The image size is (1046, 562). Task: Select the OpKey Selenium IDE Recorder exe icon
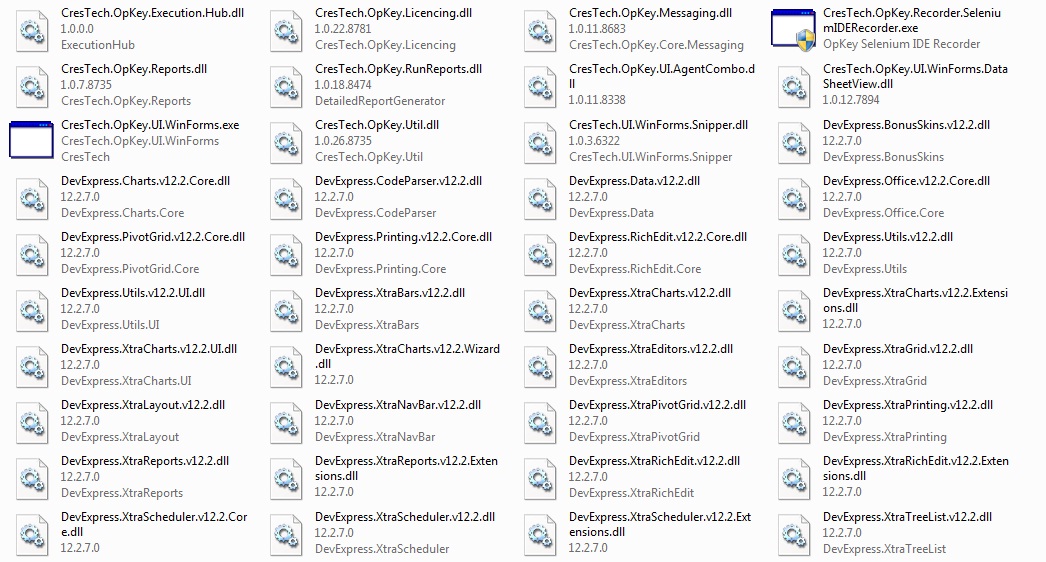pyautogui.click(x=793, y=29)
